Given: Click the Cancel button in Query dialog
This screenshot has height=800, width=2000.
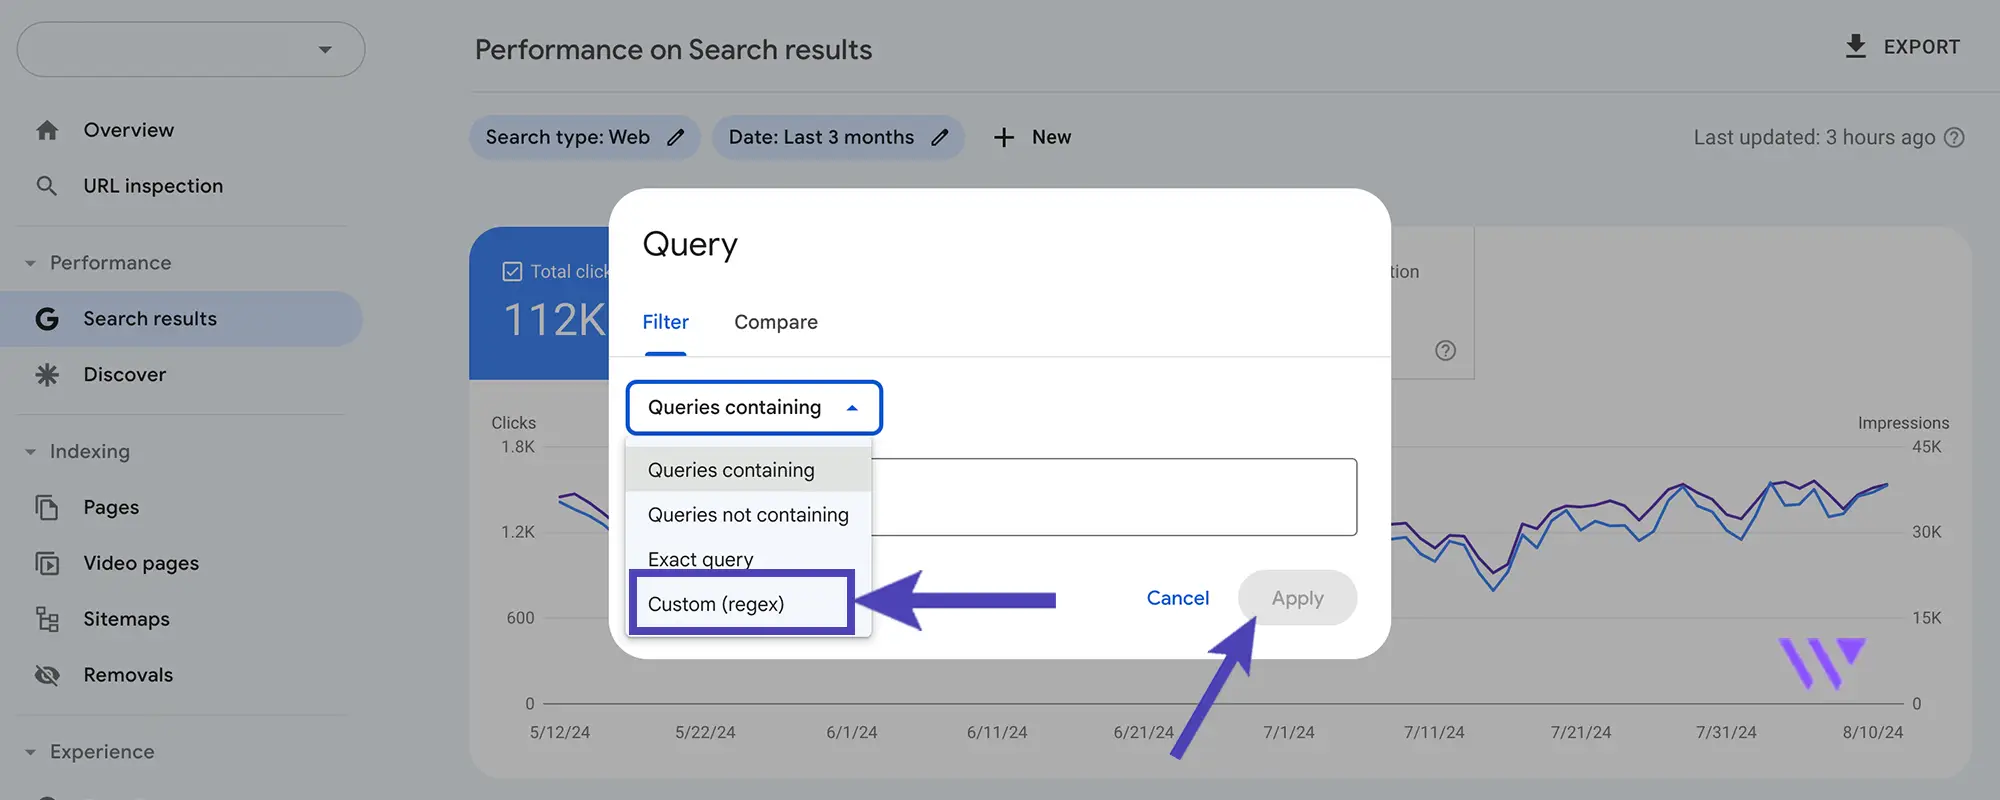Looking at the screenshot, I should 1178,598.
